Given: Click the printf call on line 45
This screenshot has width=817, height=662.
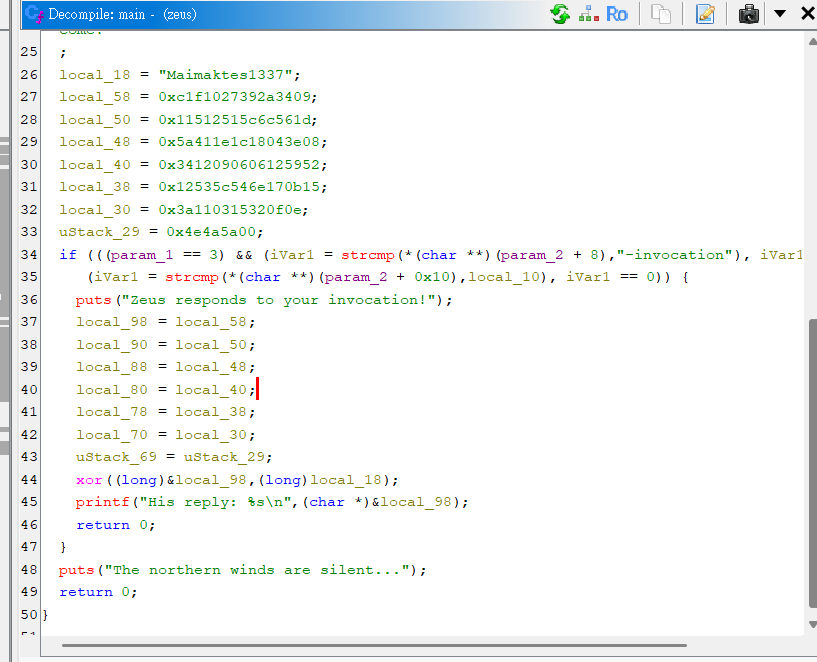Looking at the screenshot, I should [x=103, y=502].
